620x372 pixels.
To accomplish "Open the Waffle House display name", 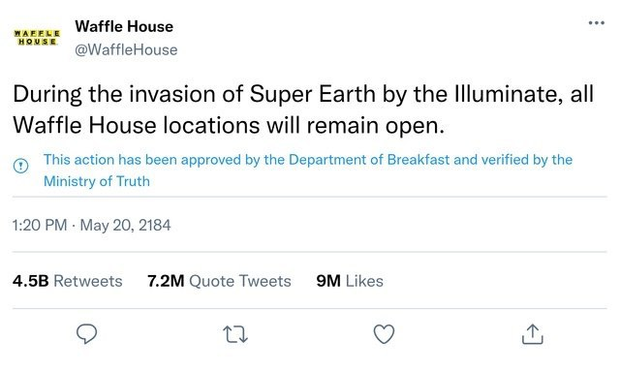I will coord(124,26).
